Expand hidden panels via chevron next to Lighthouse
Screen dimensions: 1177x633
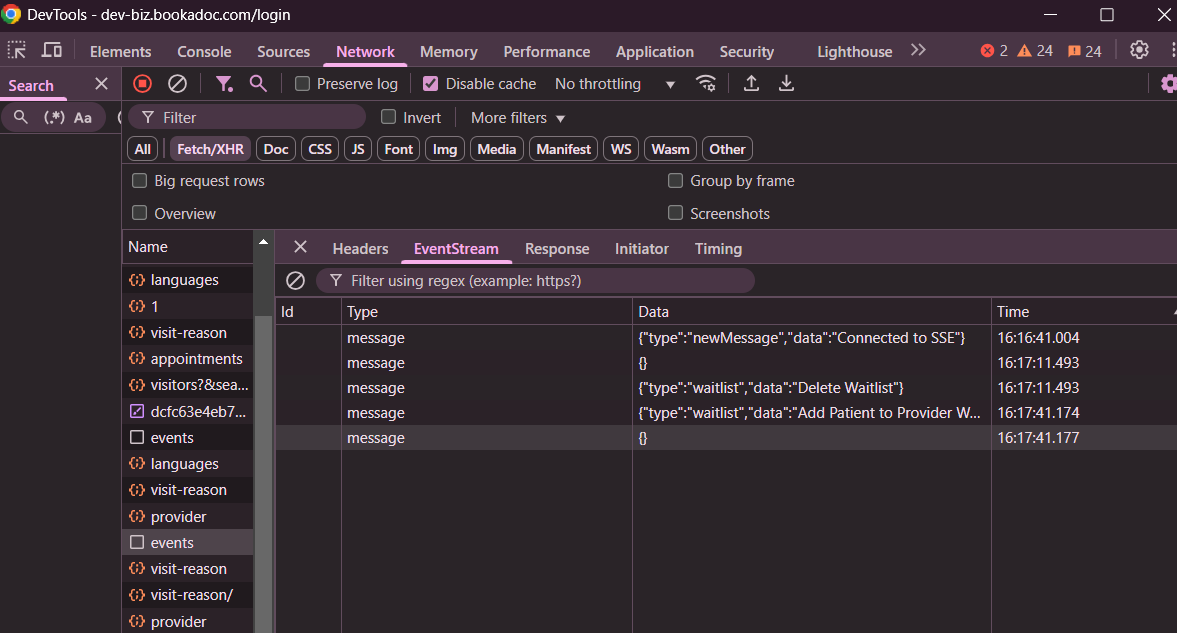pos(918,49)
